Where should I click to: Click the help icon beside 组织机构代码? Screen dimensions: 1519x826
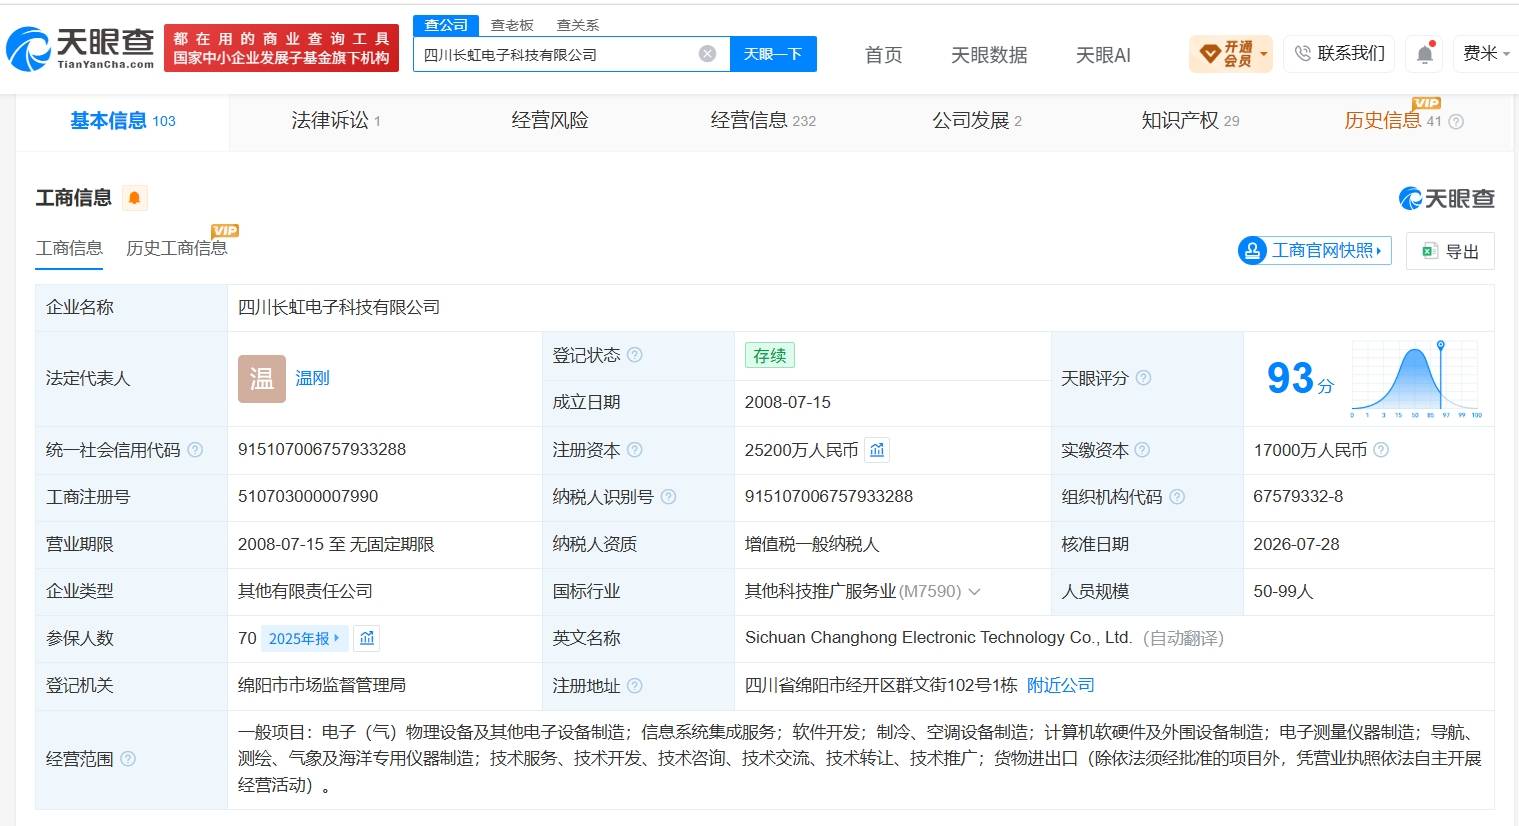[1177, 497]
